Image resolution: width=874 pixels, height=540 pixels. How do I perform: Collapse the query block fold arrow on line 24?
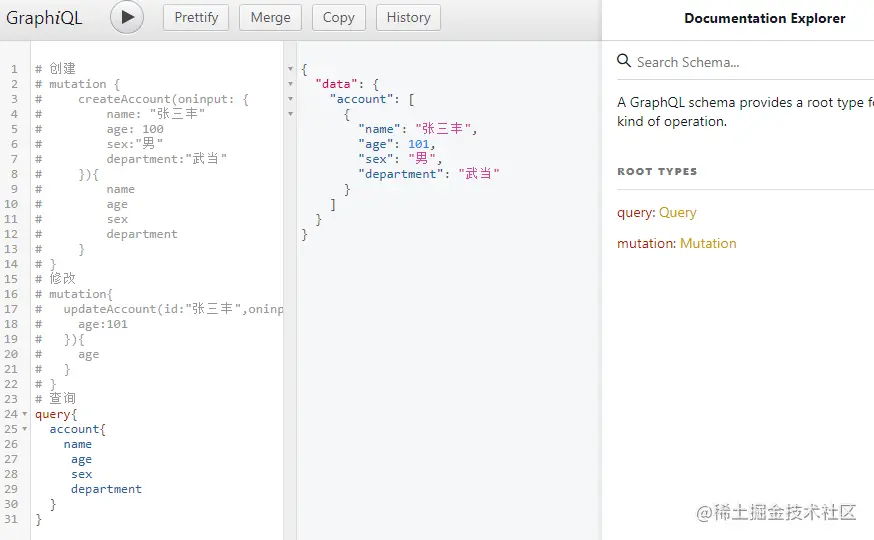tap(25, 414)
